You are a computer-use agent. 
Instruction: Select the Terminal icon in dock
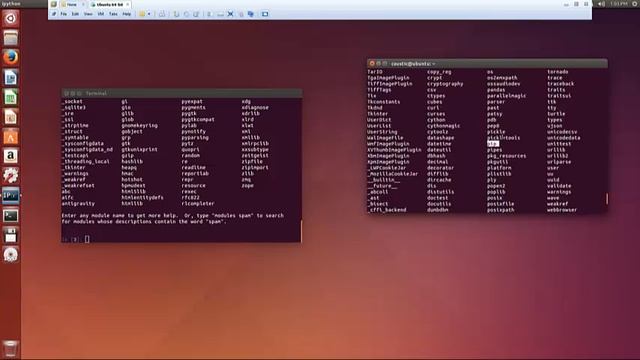coord(11,216)
